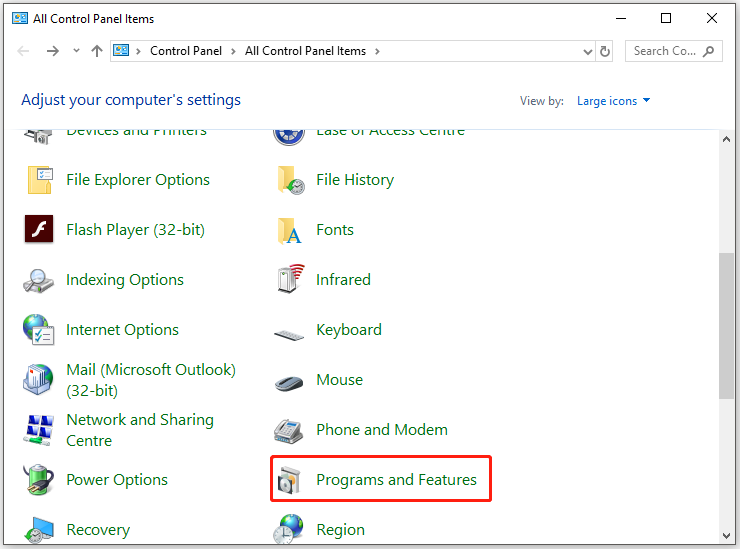Open the Power Options link
Screen dimensions: 740x549
point(117,480)
